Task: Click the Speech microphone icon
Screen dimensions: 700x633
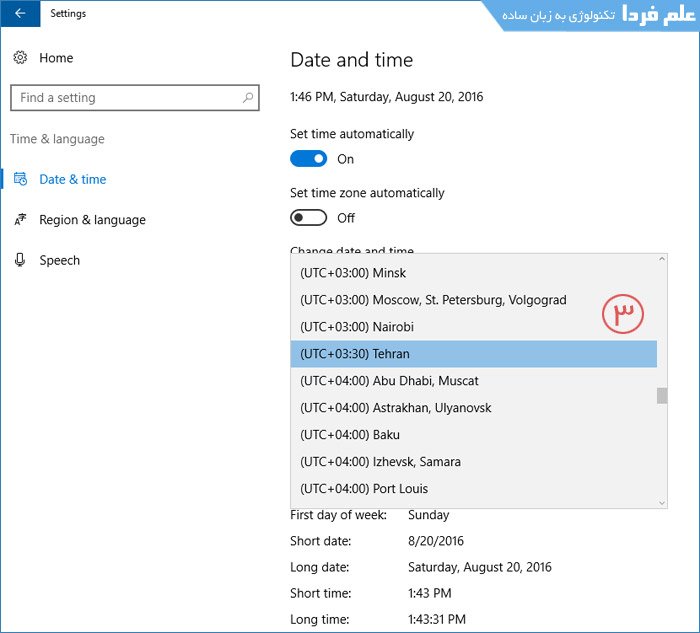Action: click(20, 260)
